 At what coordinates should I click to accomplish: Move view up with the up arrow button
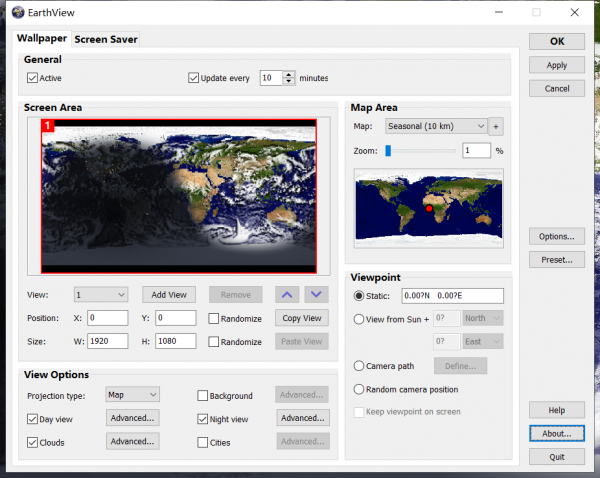(287, 295)
